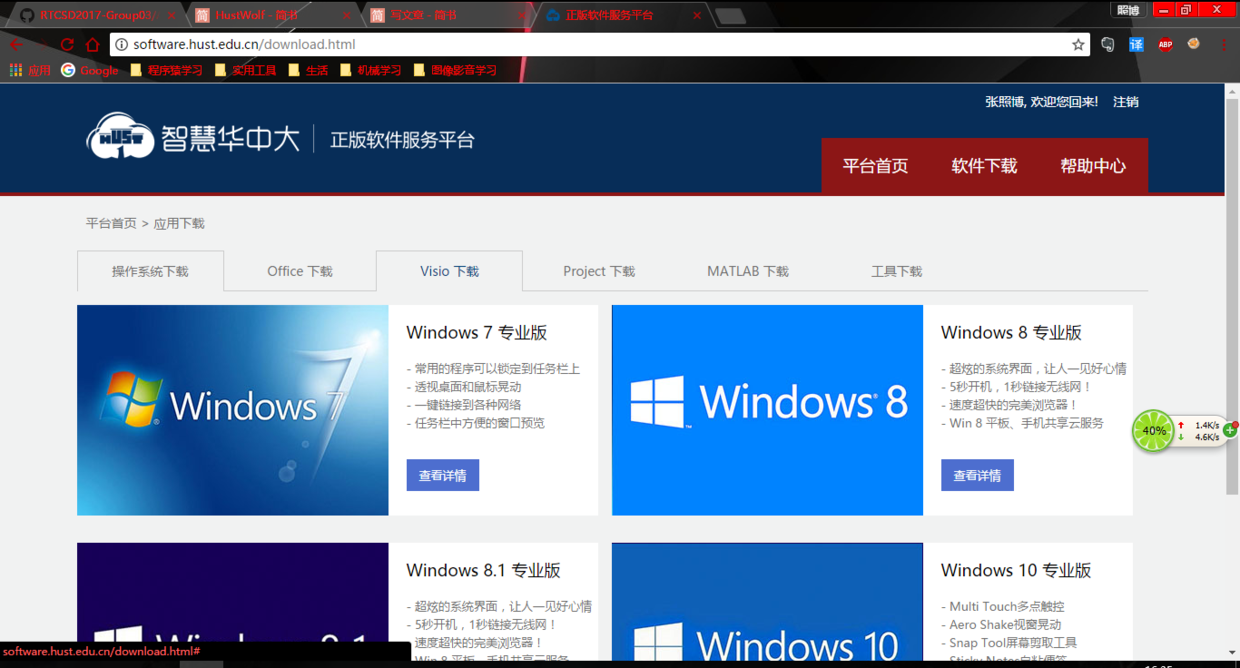Open the Evernote clipper extension

[x=1108, y=44]
